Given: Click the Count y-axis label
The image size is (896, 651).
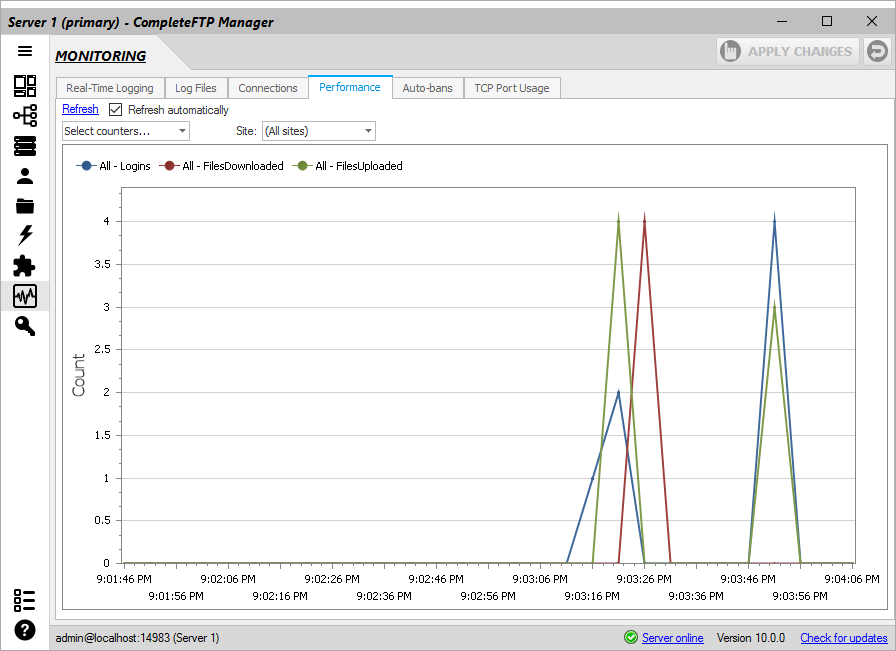Looking at the screenshot, I should coord(78,375).
